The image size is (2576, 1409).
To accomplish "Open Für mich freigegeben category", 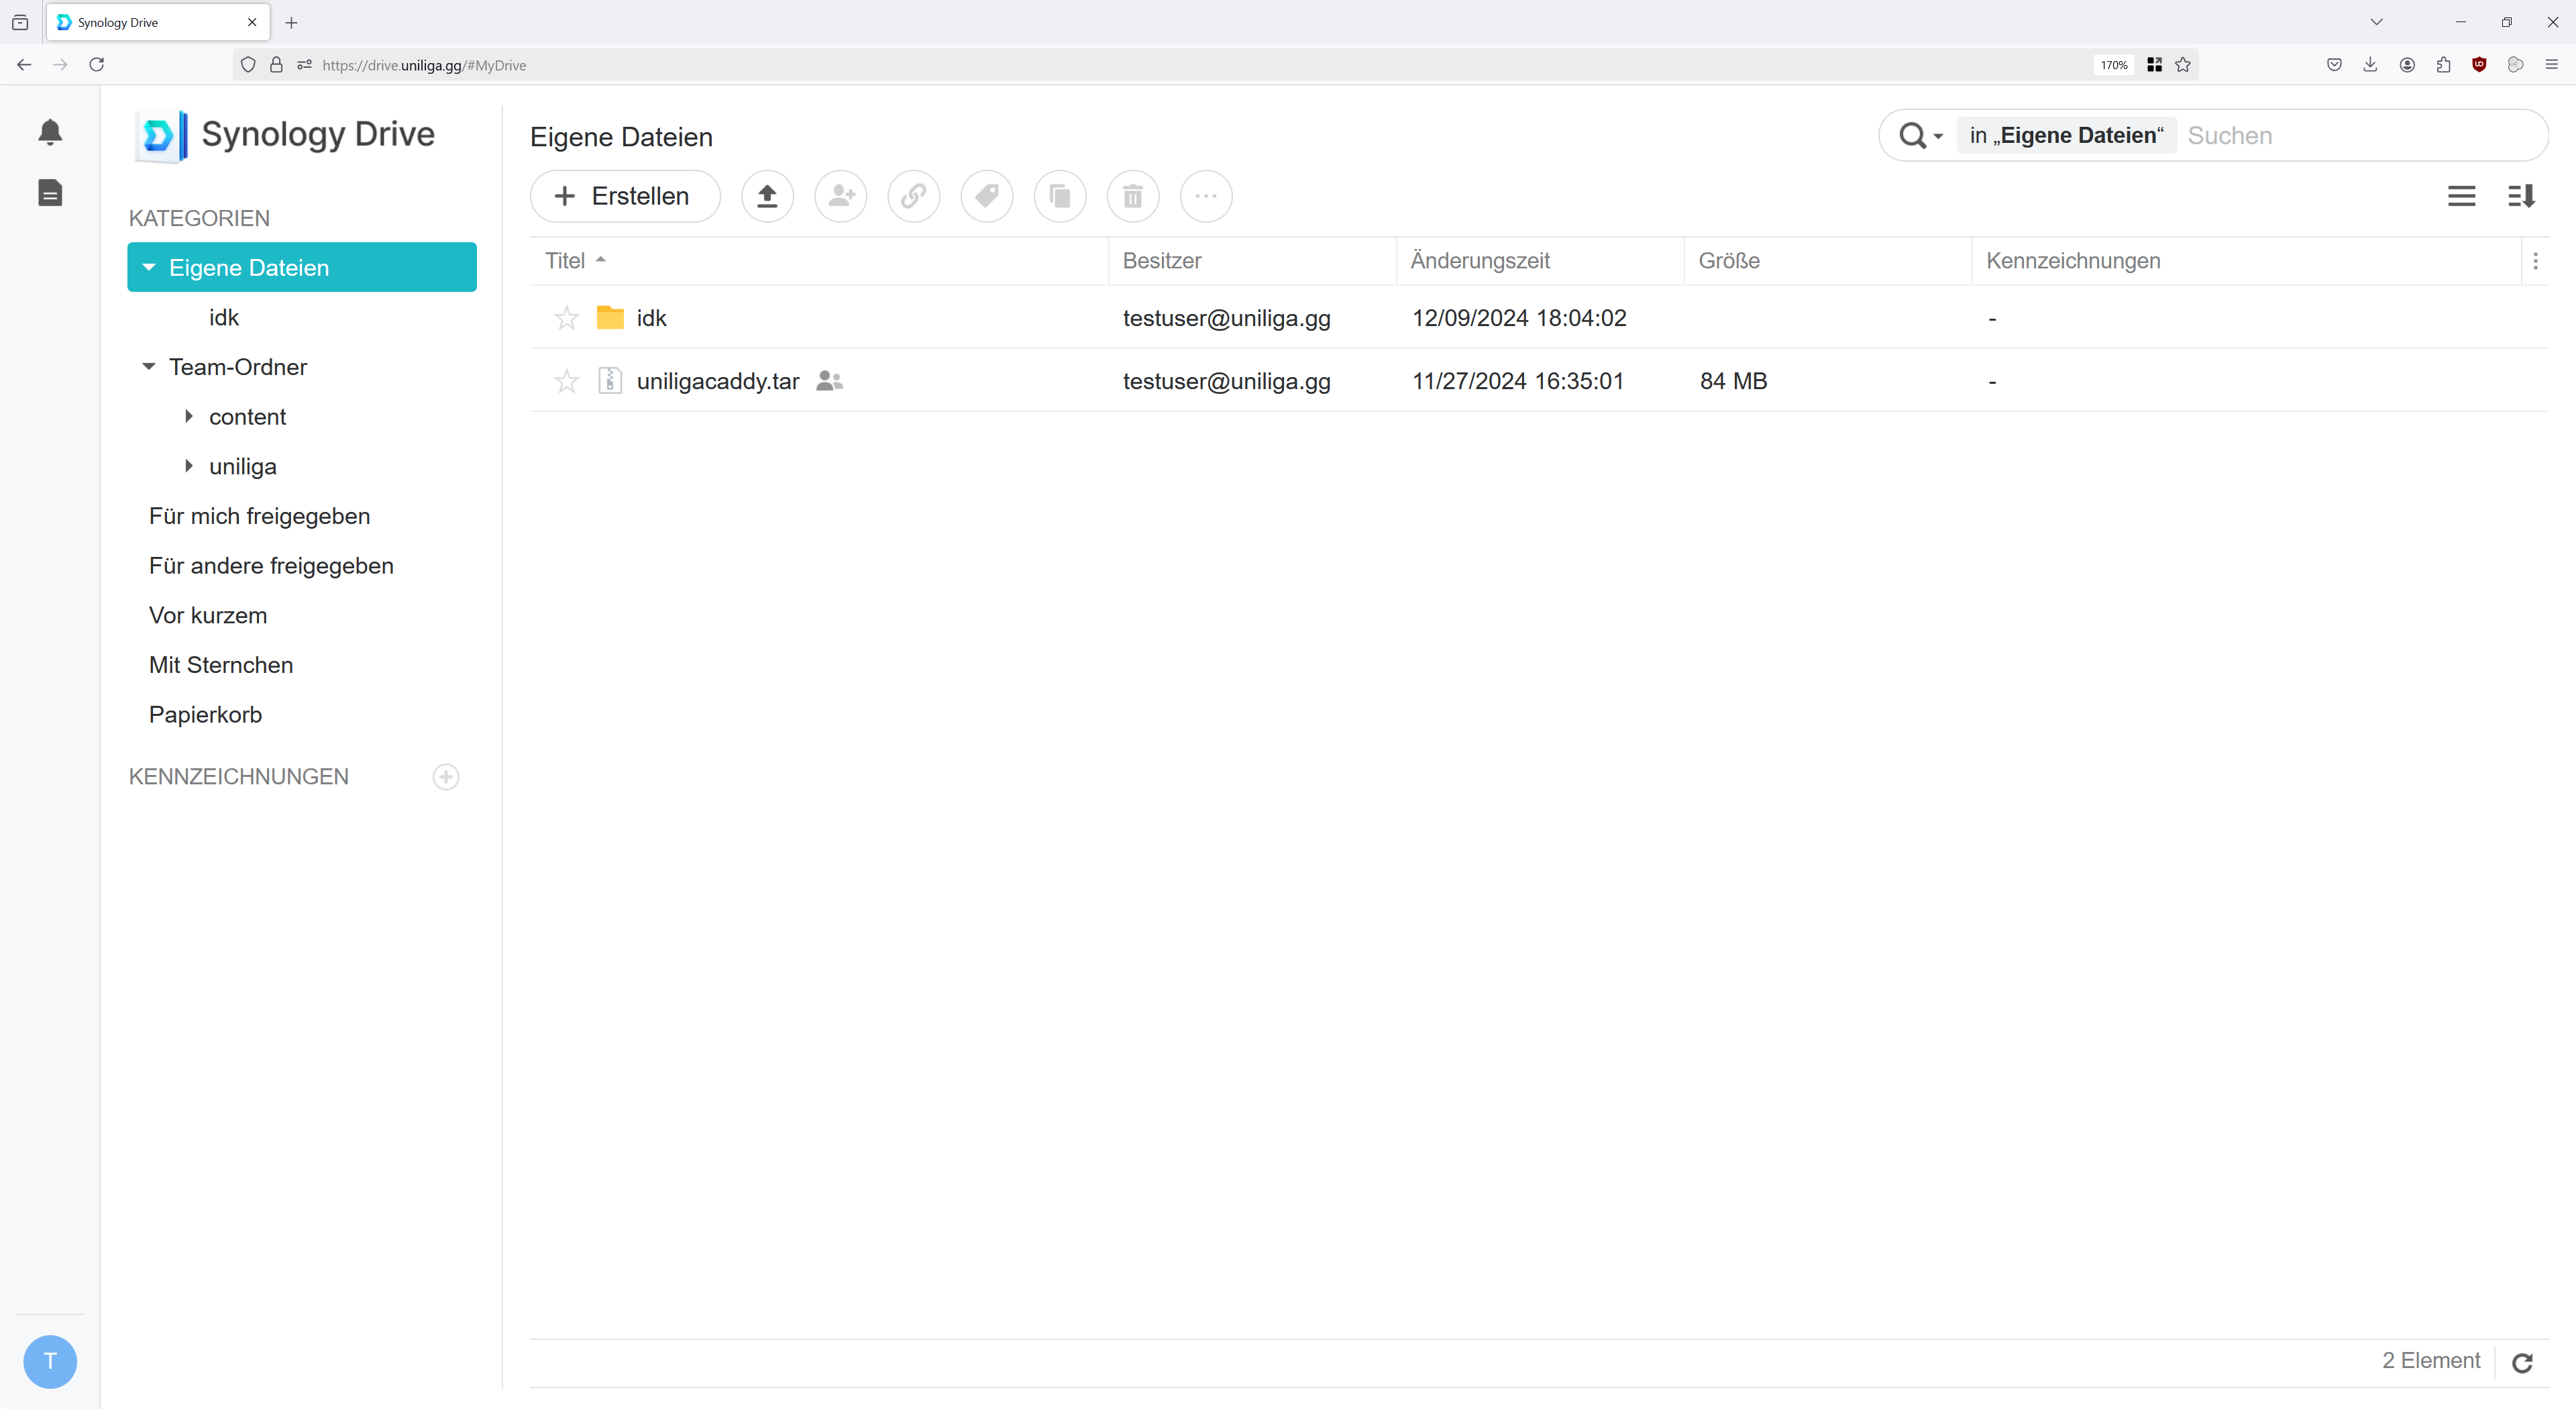I will coord(259,516).
